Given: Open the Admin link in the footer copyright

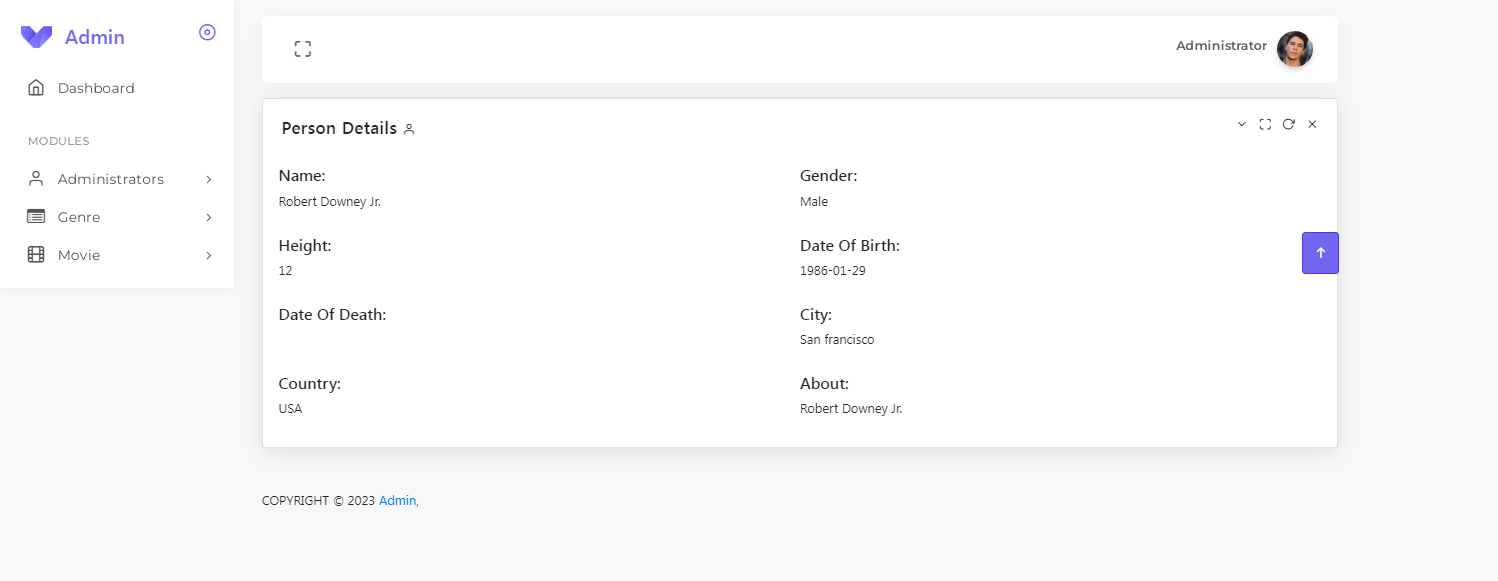Looking at the screenshot, I should [397, 500].
